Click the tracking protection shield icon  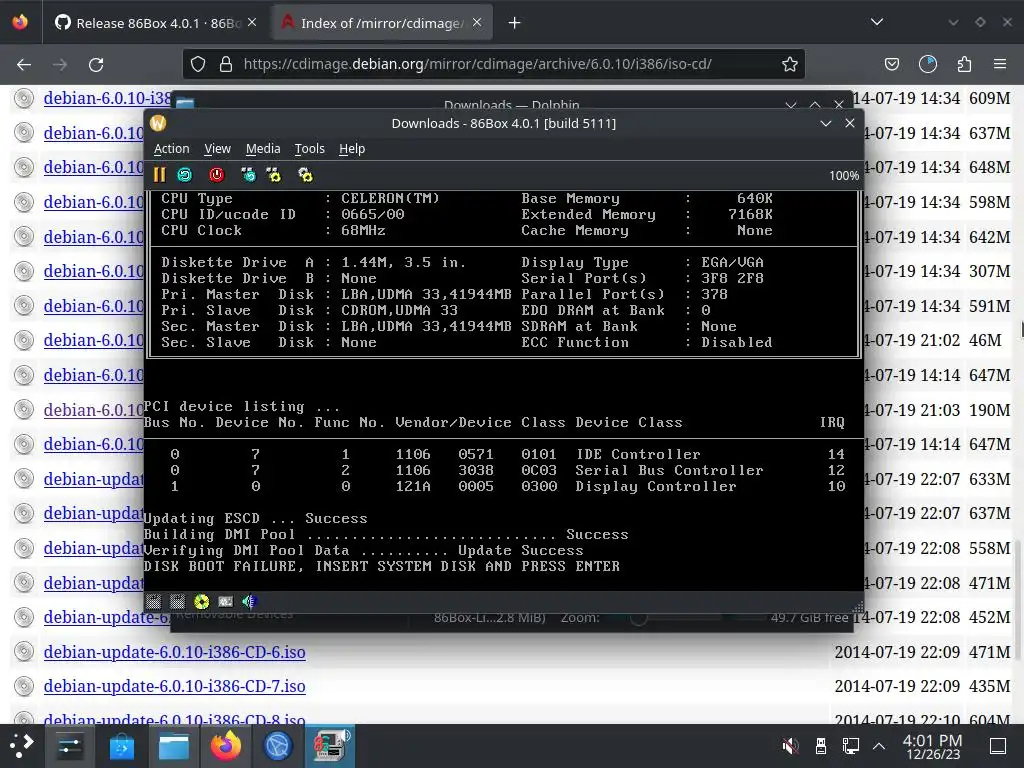(x=198, y=64)
